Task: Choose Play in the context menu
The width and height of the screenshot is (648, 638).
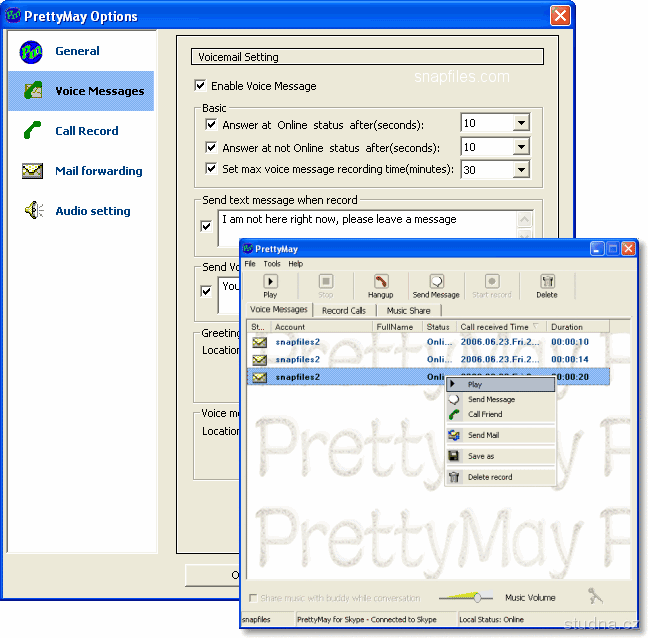Action: click(x=500, y=384)
